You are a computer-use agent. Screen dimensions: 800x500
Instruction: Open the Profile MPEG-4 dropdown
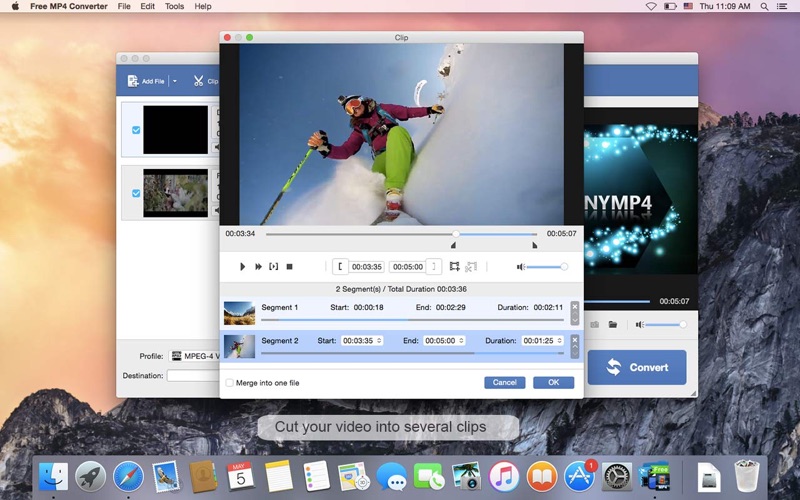pyautogui.click(x=194, y=356)
